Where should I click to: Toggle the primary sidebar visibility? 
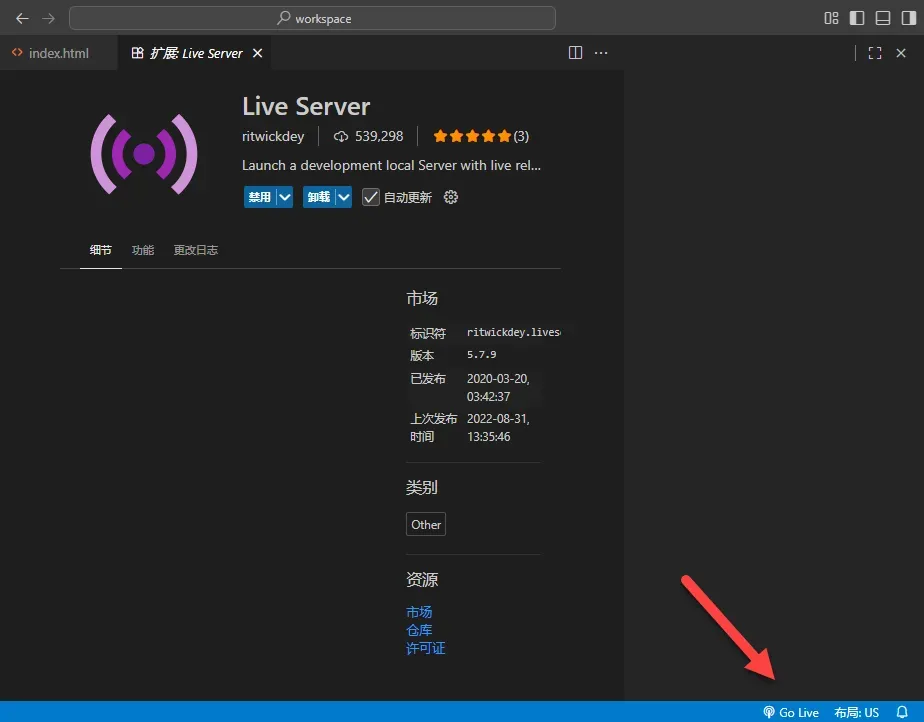tap(857, 18)
